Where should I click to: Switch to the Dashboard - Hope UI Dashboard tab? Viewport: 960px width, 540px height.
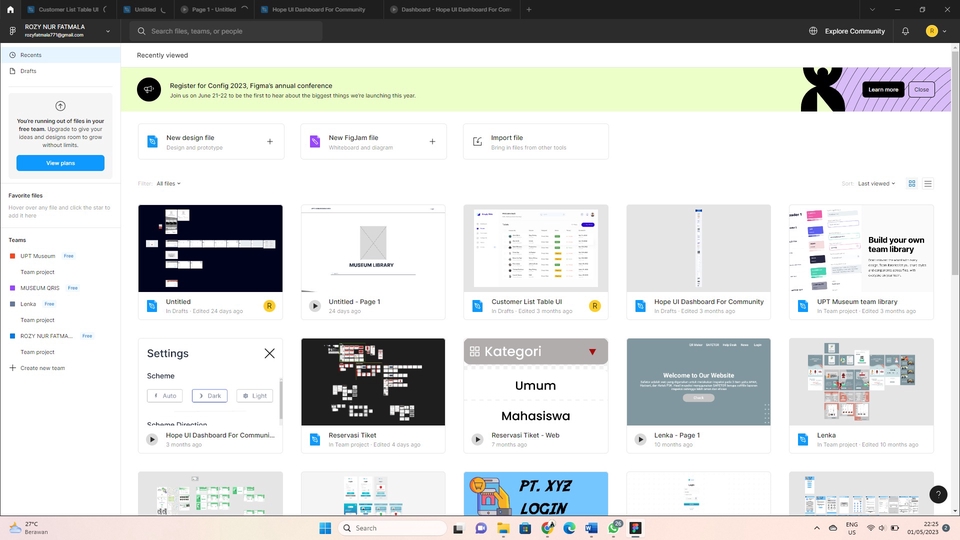tap(451, 9)
